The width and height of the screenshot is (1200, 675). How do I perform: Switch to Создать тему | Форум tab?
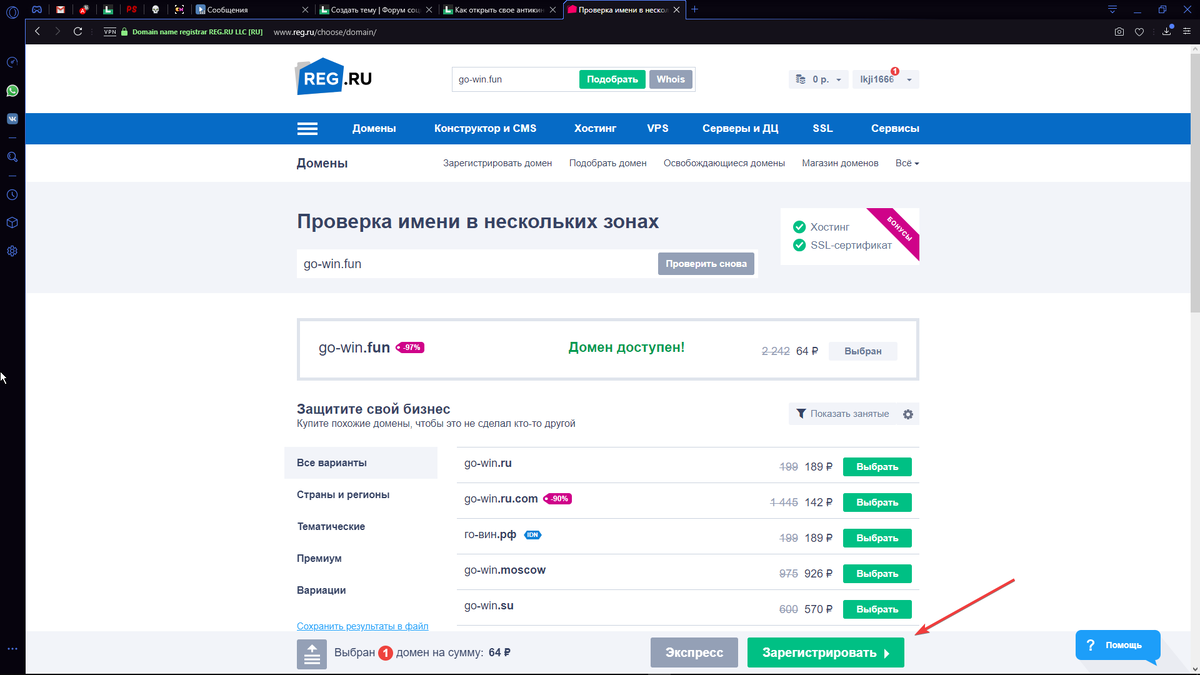[x=376, y=9]
